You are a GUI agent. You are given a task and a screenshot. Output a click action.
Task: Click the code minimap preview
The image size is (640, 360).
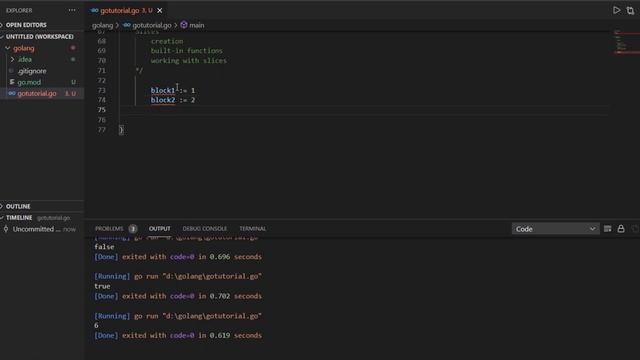tap(626, 43)
